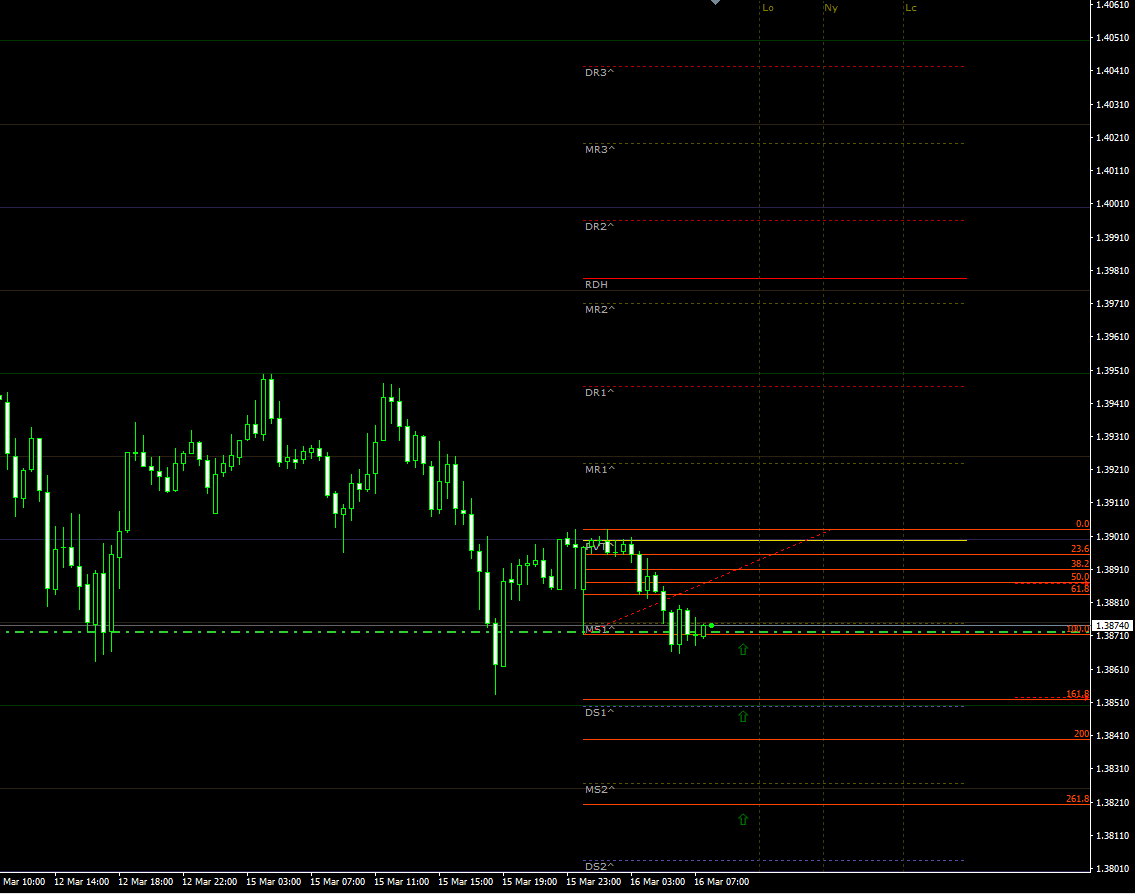Click the MR2^ pivot label
Image resolution: width=1135 pixels, height=894 pixels.
tap(600, 310)
